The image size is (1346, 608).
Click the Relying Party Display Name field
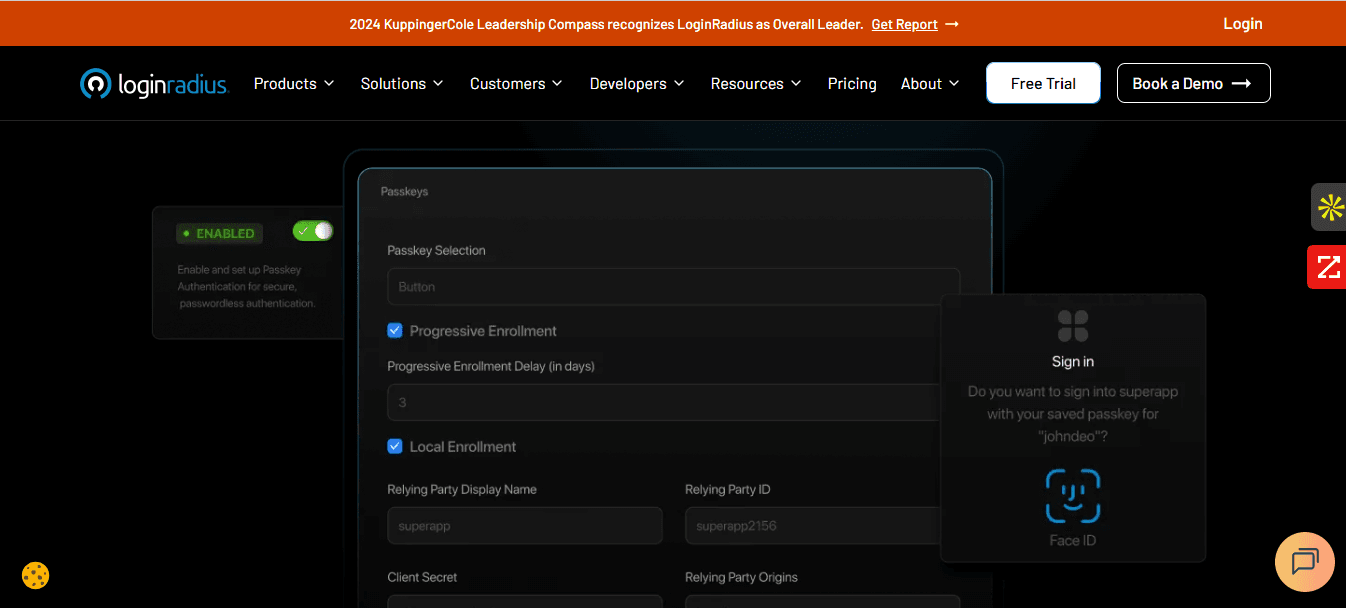point(524,525)
